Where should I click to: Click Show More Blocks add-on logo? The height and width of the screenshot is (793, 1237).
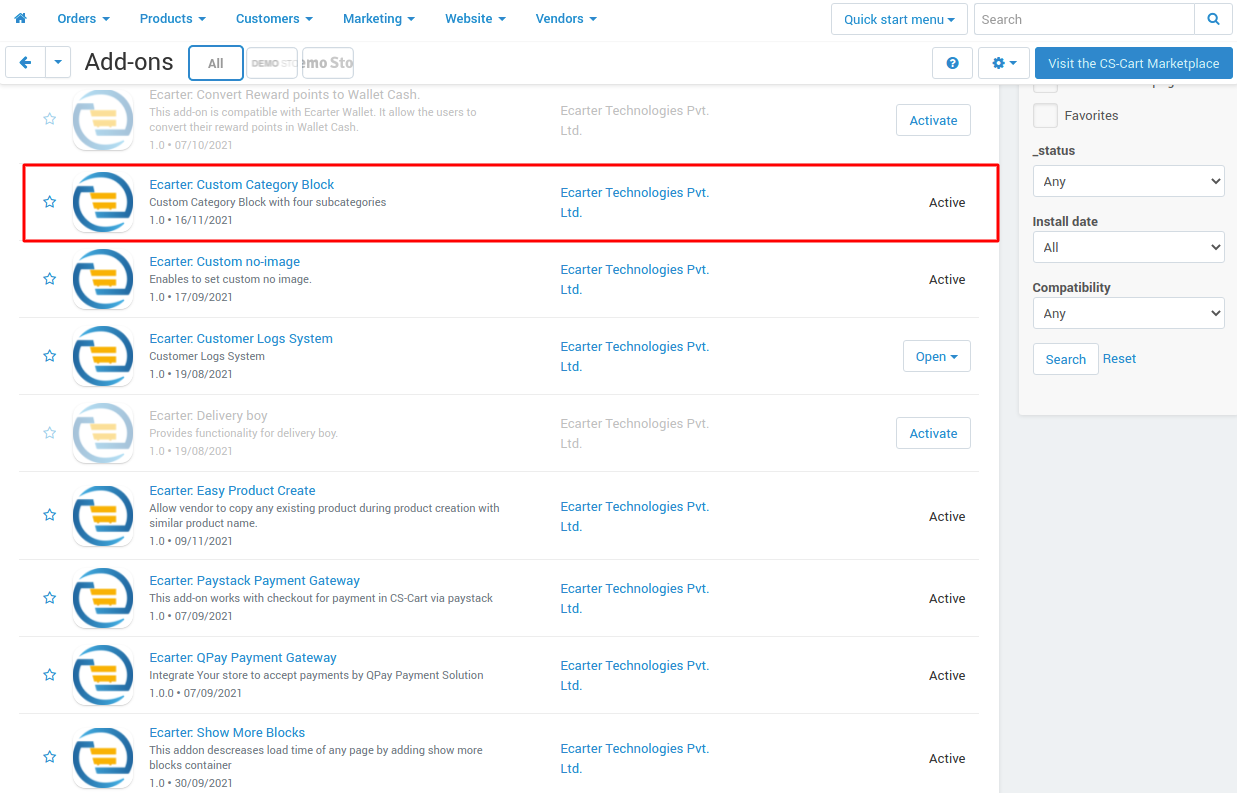tap(103, 757)
